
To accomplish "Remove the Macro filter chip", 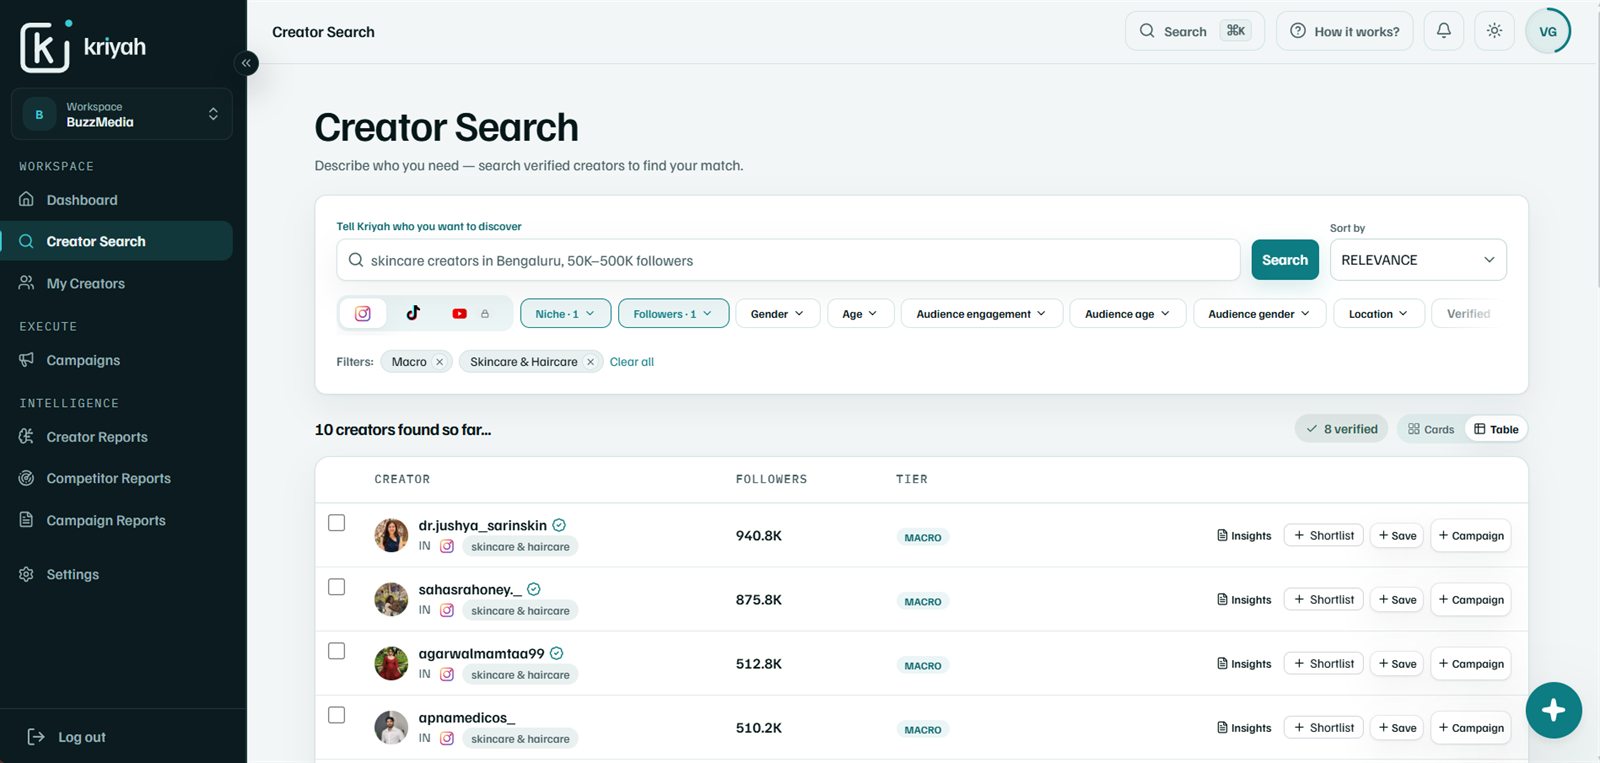I will click(439, 362).
